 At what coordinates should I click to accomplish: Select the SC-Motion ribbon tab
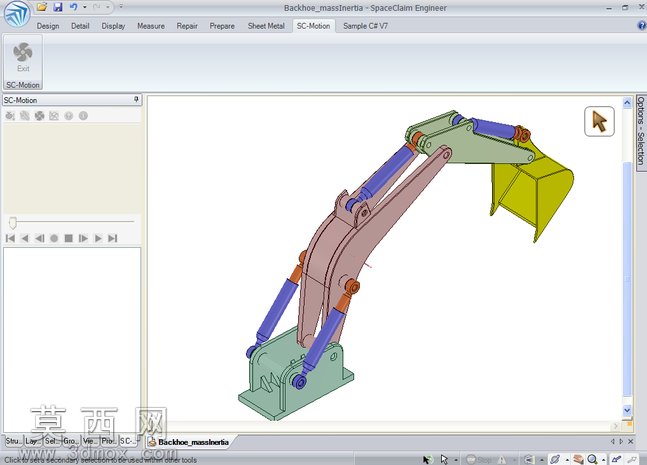(x=313, y=26)
